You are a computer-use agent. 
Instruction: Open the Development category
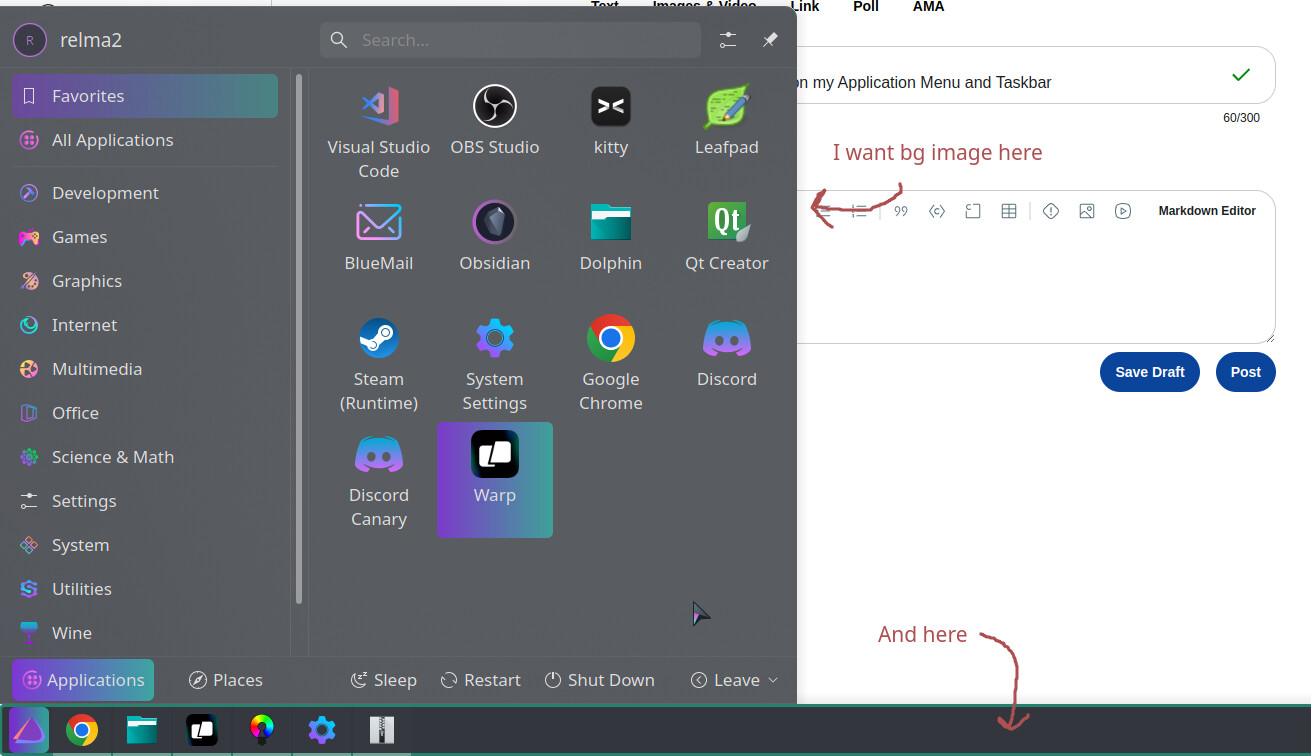(x=145, y=193)
